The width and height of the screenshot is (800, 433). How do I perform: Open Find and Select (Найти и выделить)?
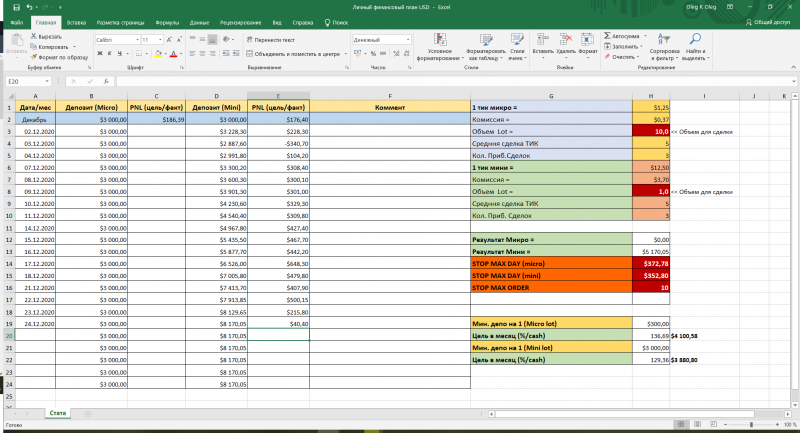tap(695, 41)
